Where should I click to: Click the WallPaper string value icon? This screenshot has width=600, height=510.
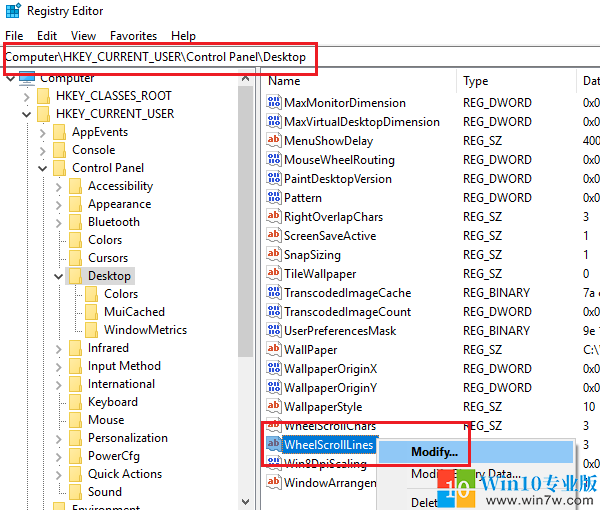[x=274, y=349]
